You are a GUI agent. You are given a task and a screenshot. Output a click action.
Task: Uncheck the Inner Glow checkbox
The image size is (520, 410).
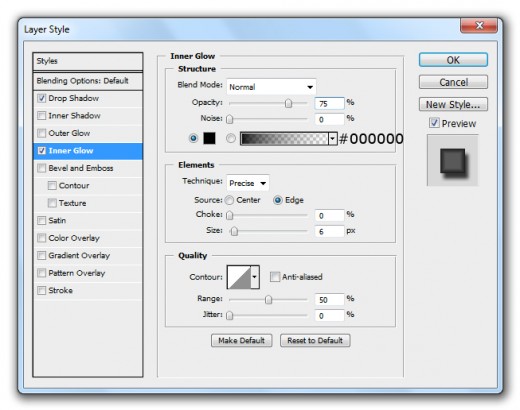42,151
